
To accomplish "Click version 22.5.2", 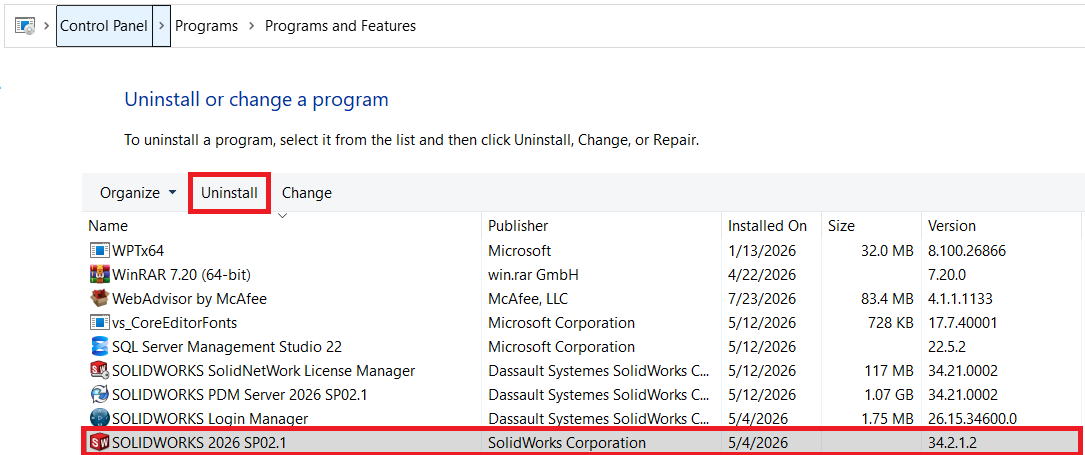I will click(949, 346).
